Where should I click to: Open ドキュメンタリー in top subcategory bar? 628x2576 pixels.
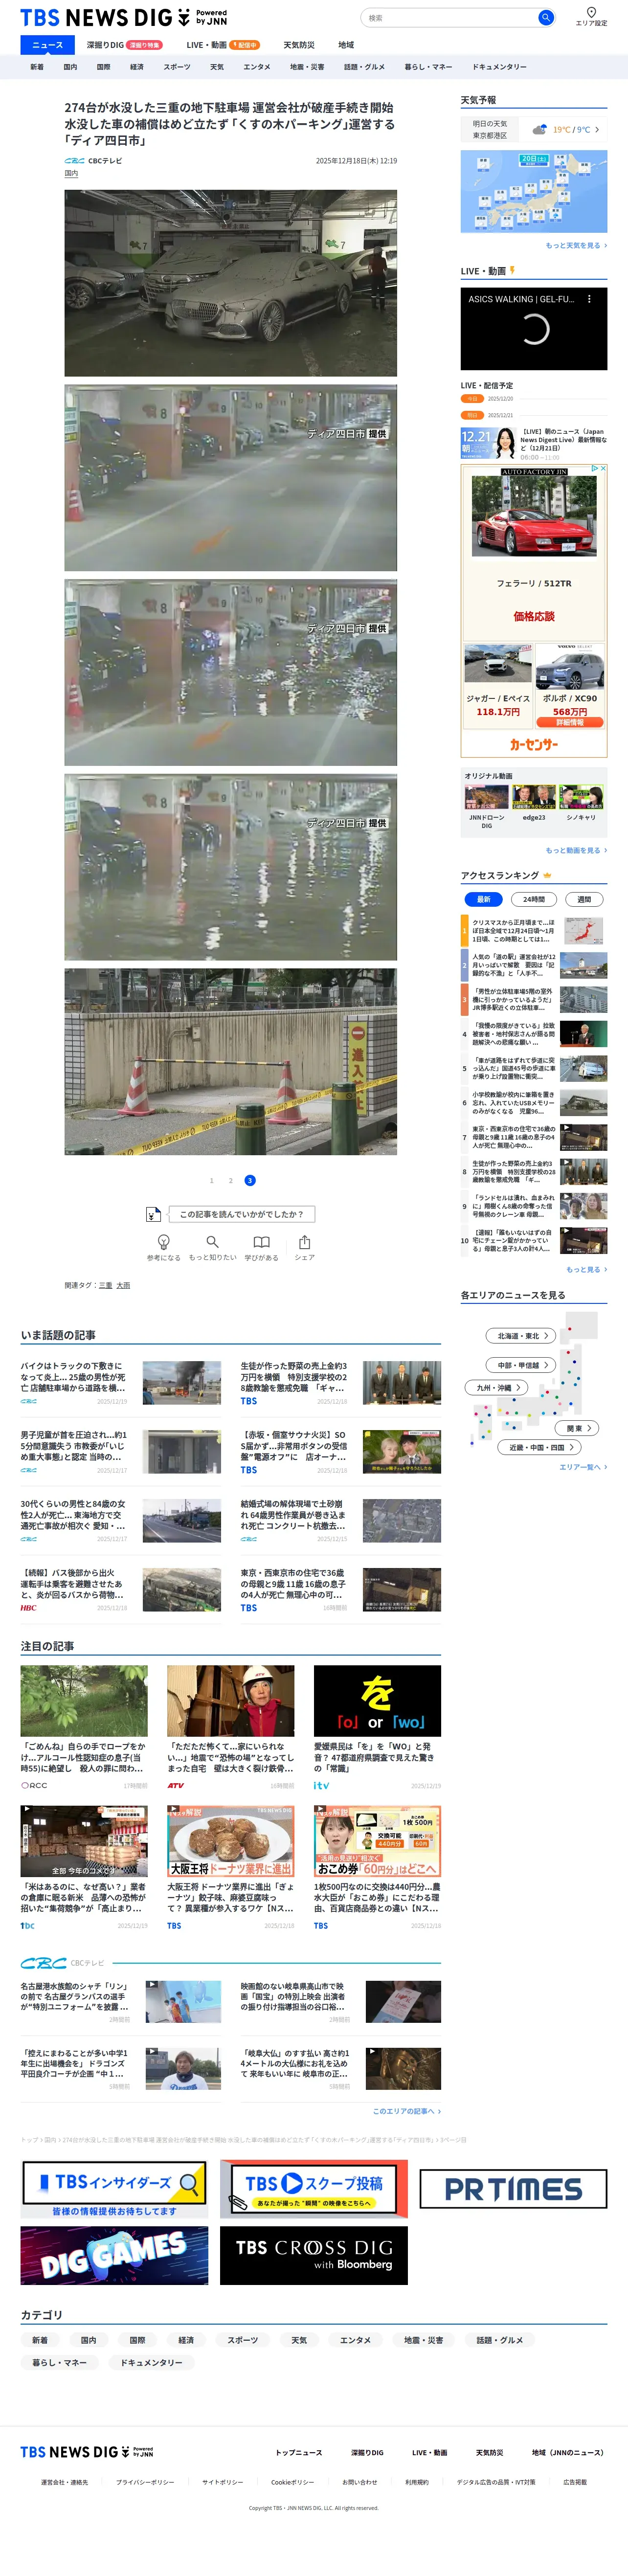point(499,67)
